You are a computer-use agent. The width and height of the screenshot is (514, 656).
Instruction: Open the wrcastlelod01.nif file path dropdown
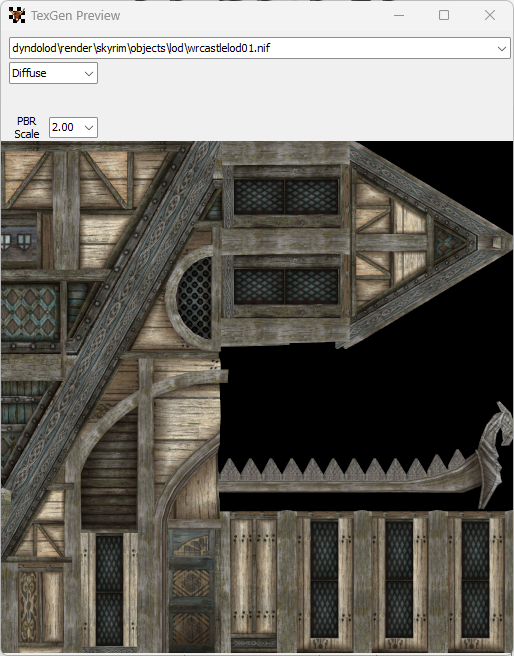click(x=259, y=48)
